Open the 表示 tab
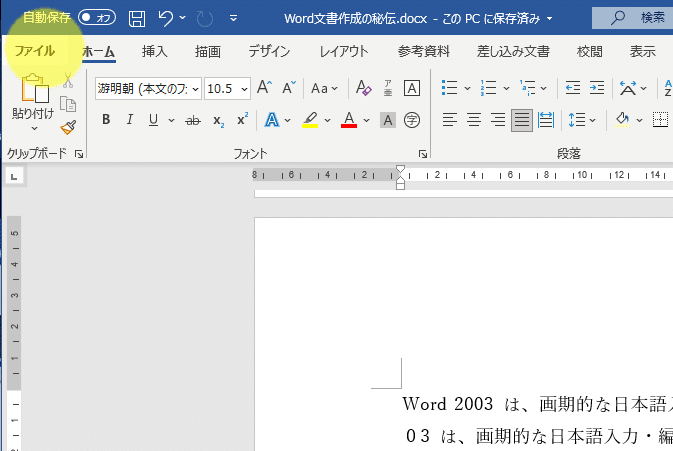673x451 pixels. click(643, 51)
